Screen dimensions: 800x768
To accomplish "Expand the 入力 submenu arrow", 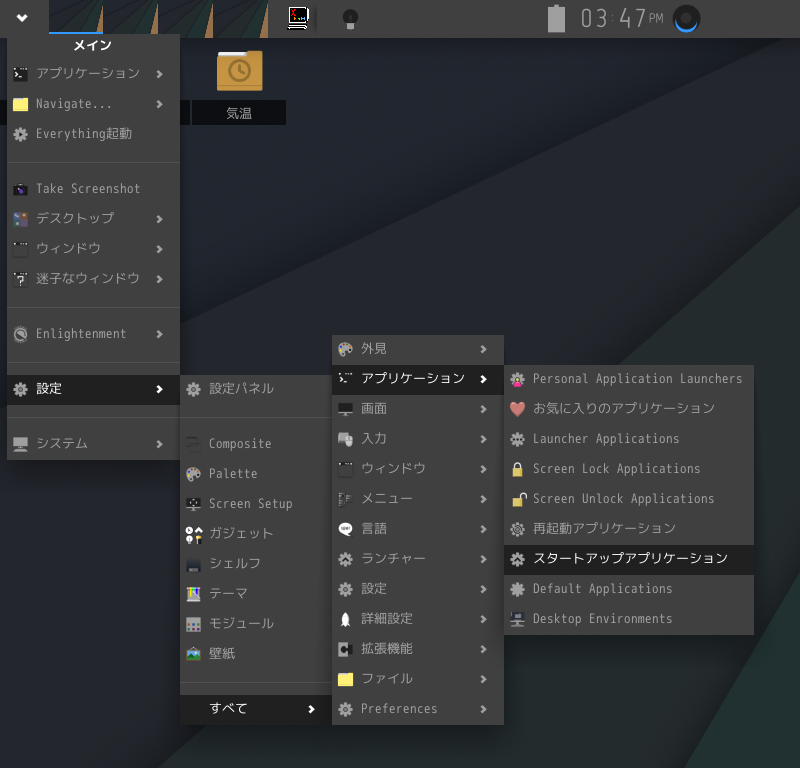I will pyautogui.click(x=484, y=439).
